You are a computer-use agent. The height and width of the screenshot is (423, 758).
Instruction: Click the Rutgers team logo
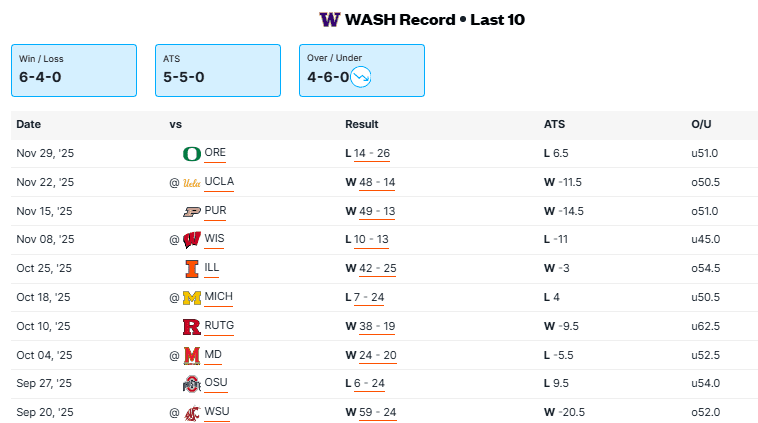(x=192, y=327)
